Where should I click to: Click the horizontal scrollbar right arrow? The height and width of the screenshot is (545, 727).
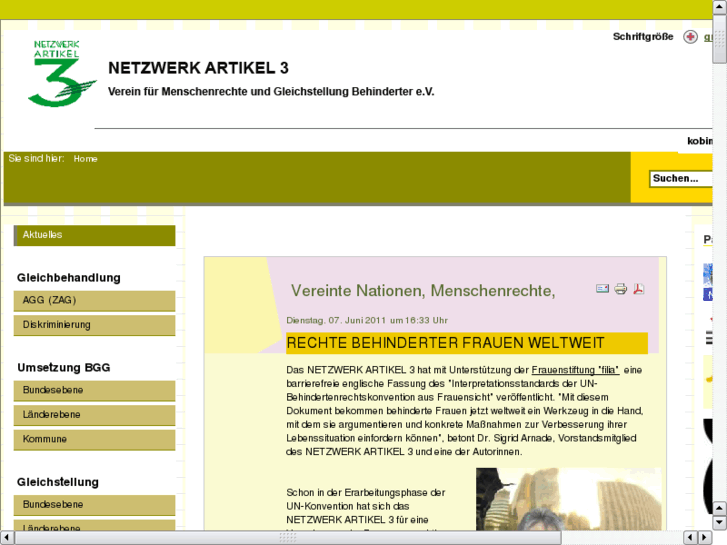[705, 537]
